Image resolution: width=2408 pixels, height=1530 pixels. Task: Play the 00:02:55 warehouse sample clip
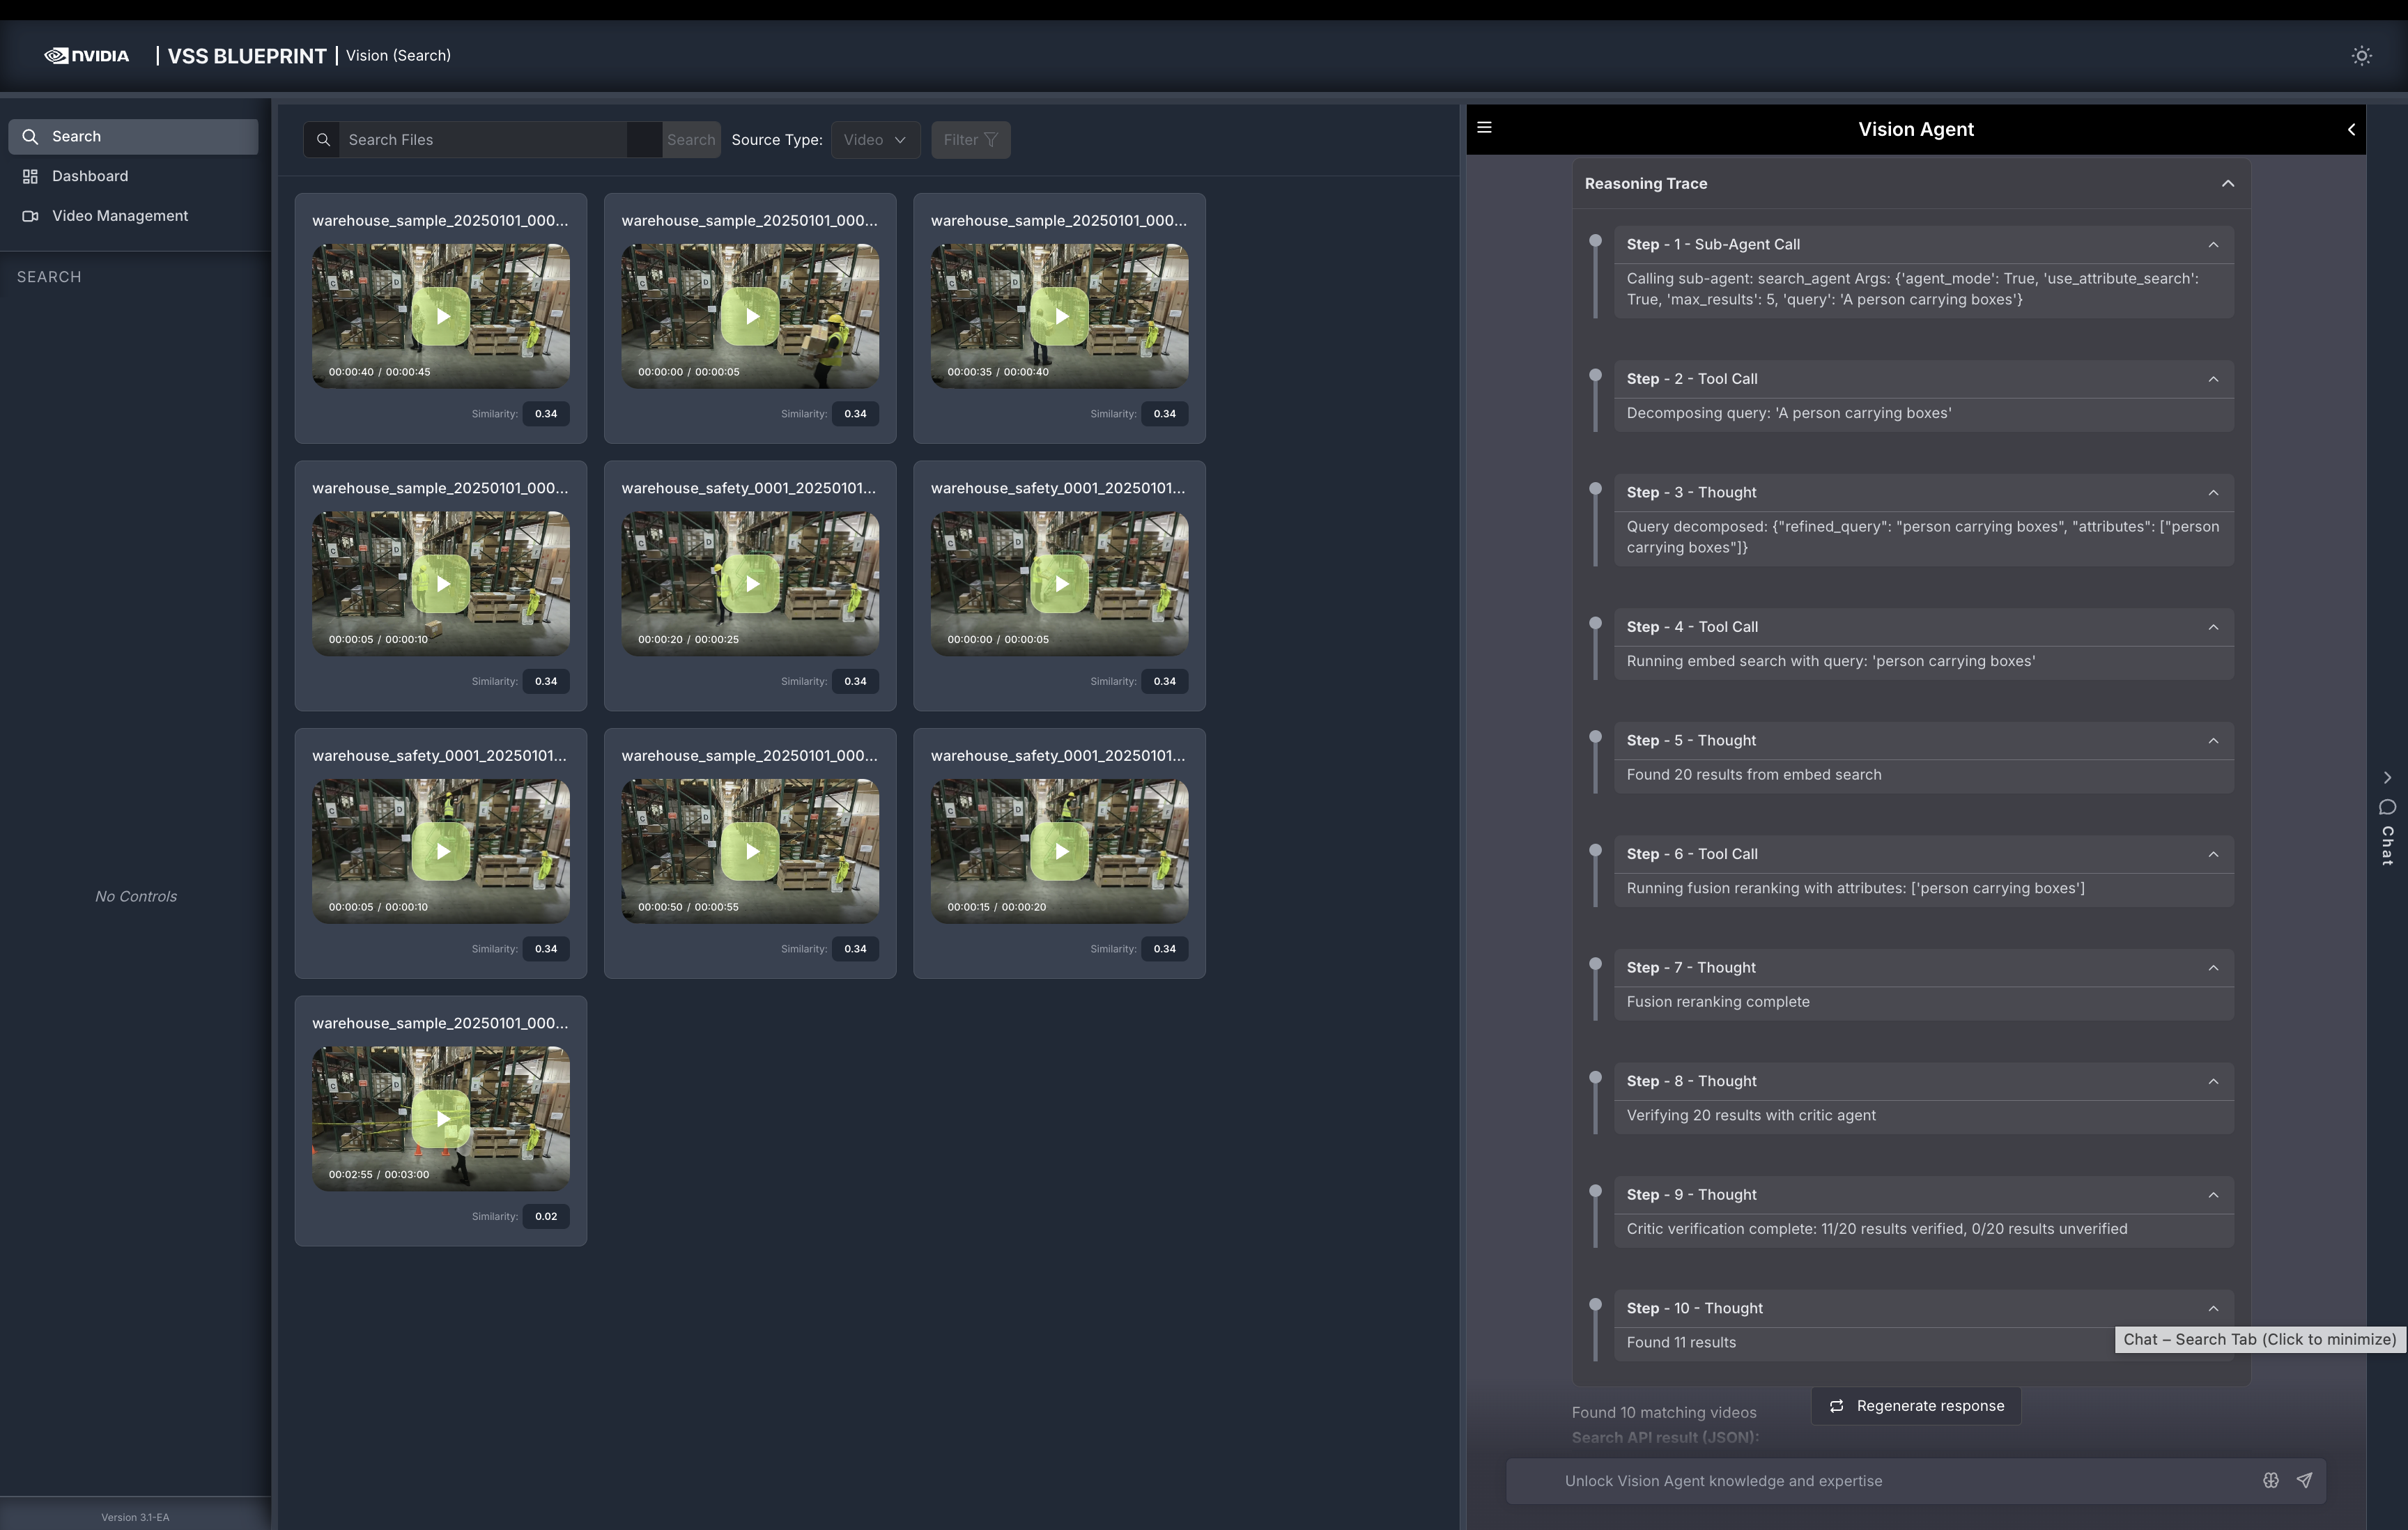tap(441, 1118)
